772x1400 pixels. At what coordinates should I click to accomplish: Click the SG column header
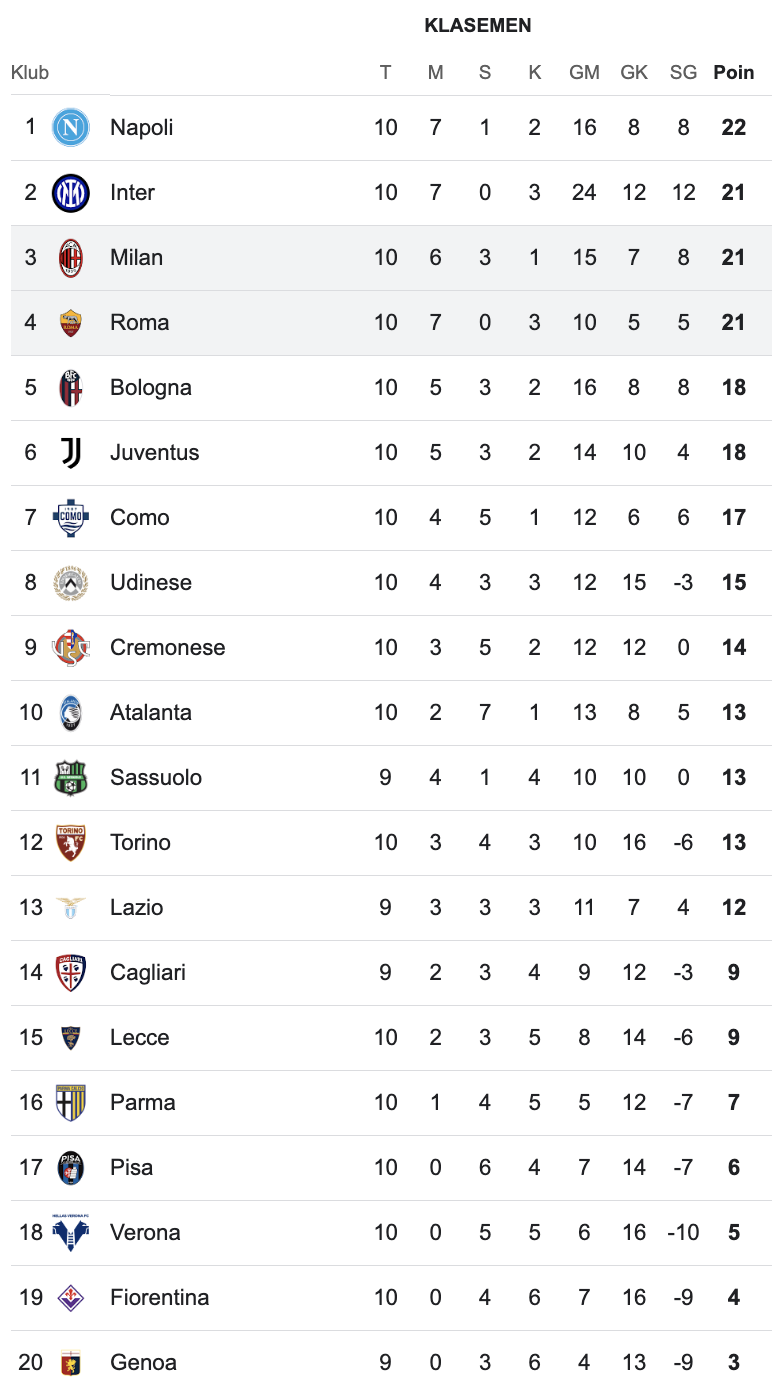pos(683,72)
